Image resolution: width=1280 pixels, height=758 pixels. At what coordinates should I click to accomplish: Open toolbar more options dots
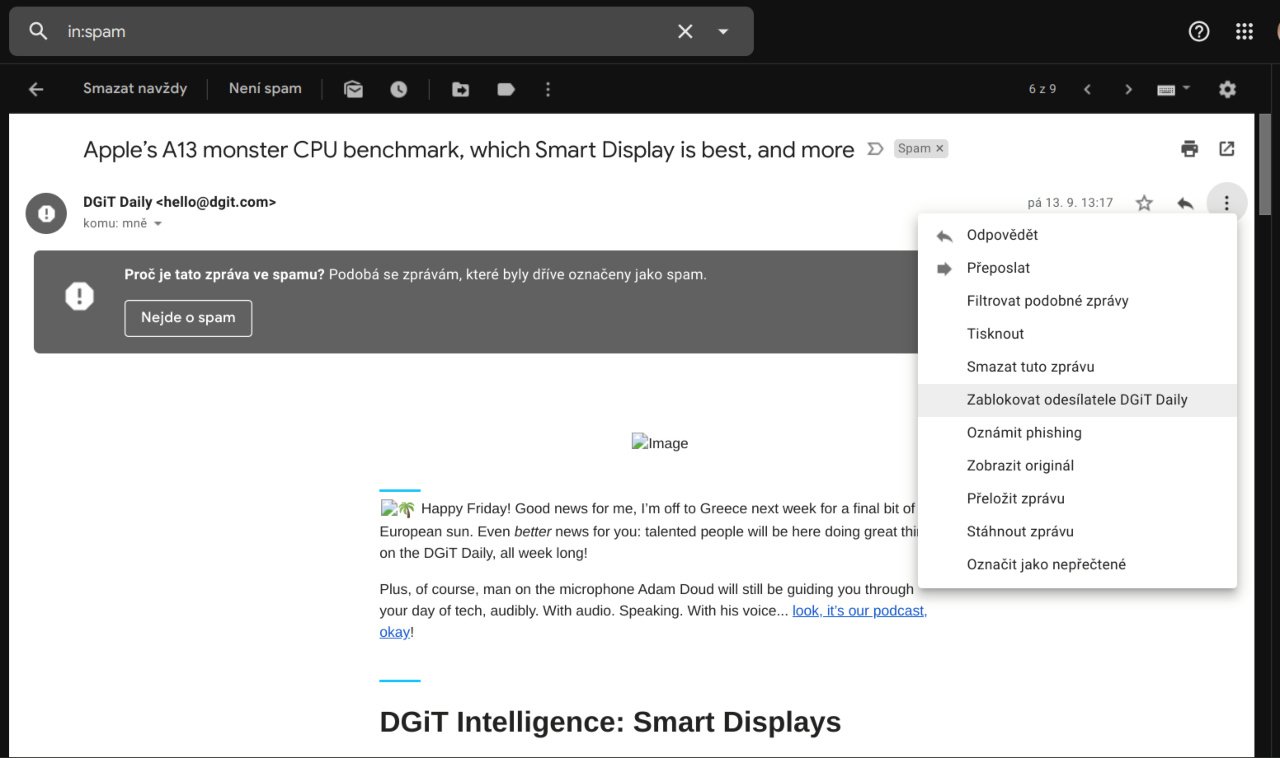pyautogui.click(x=547, y=89)
